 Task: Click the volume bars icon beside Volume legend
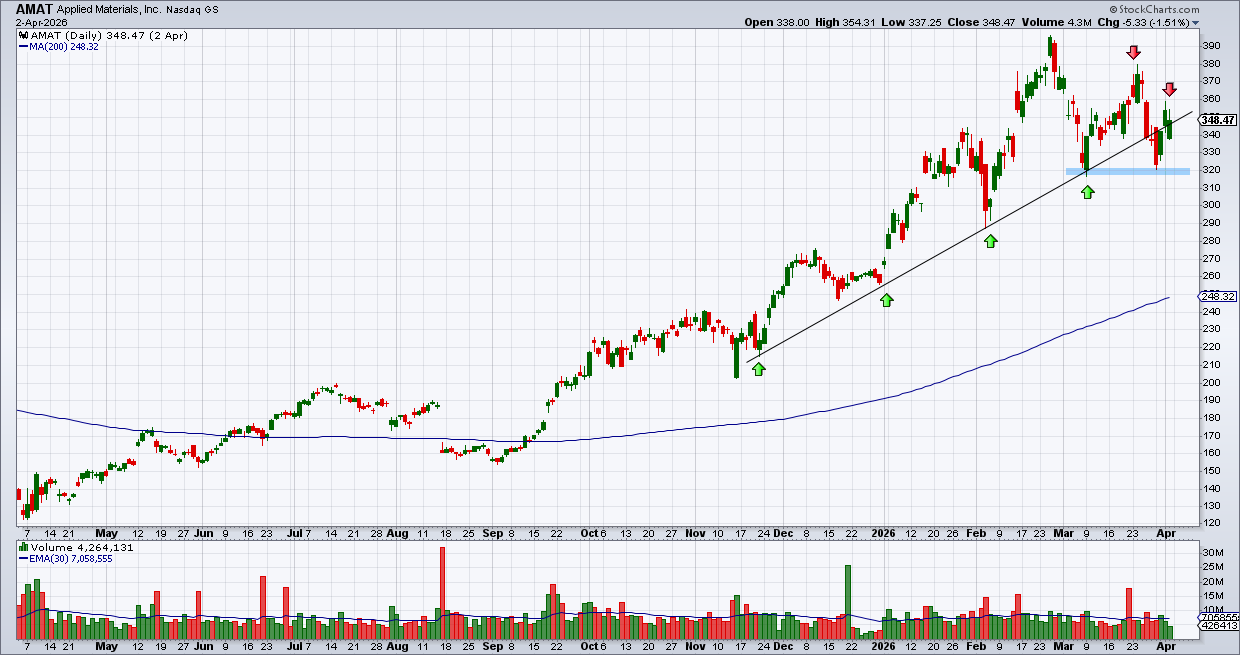(23, 547)
